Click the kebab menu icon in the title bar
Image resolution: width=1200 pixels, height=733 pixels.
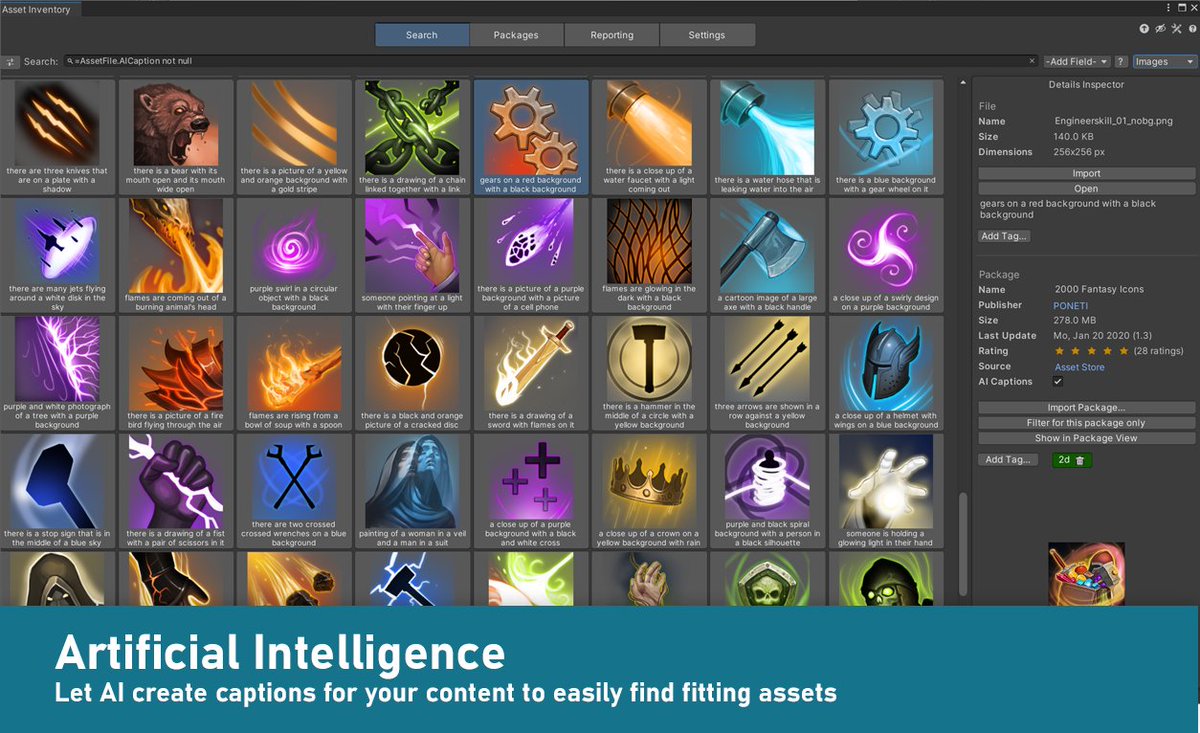[x=1167, y=7]
